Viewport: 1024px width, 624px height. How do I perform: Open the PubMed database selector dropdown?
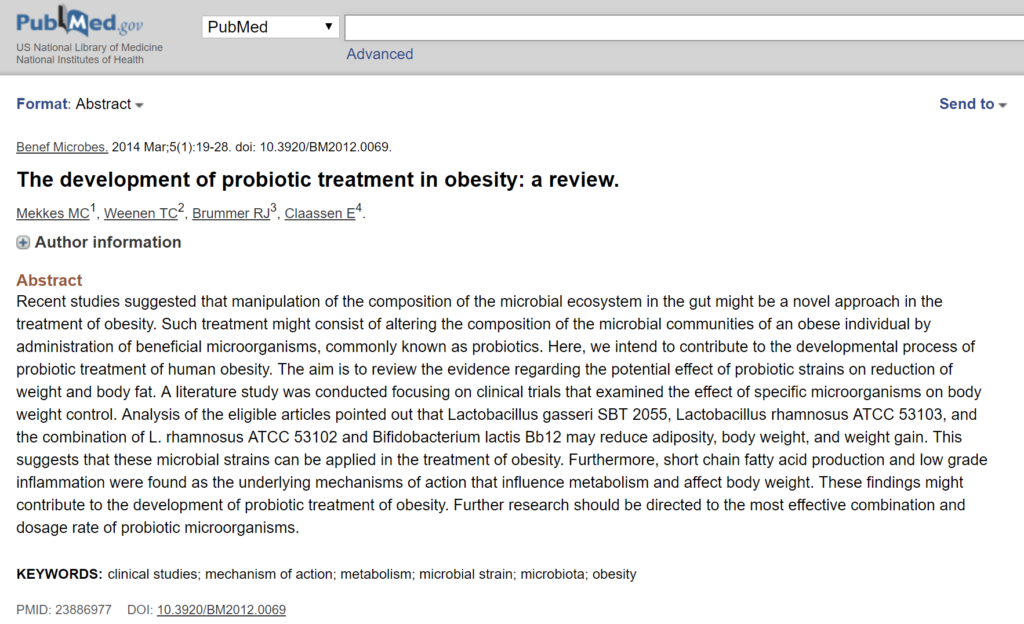pos(270,27)
